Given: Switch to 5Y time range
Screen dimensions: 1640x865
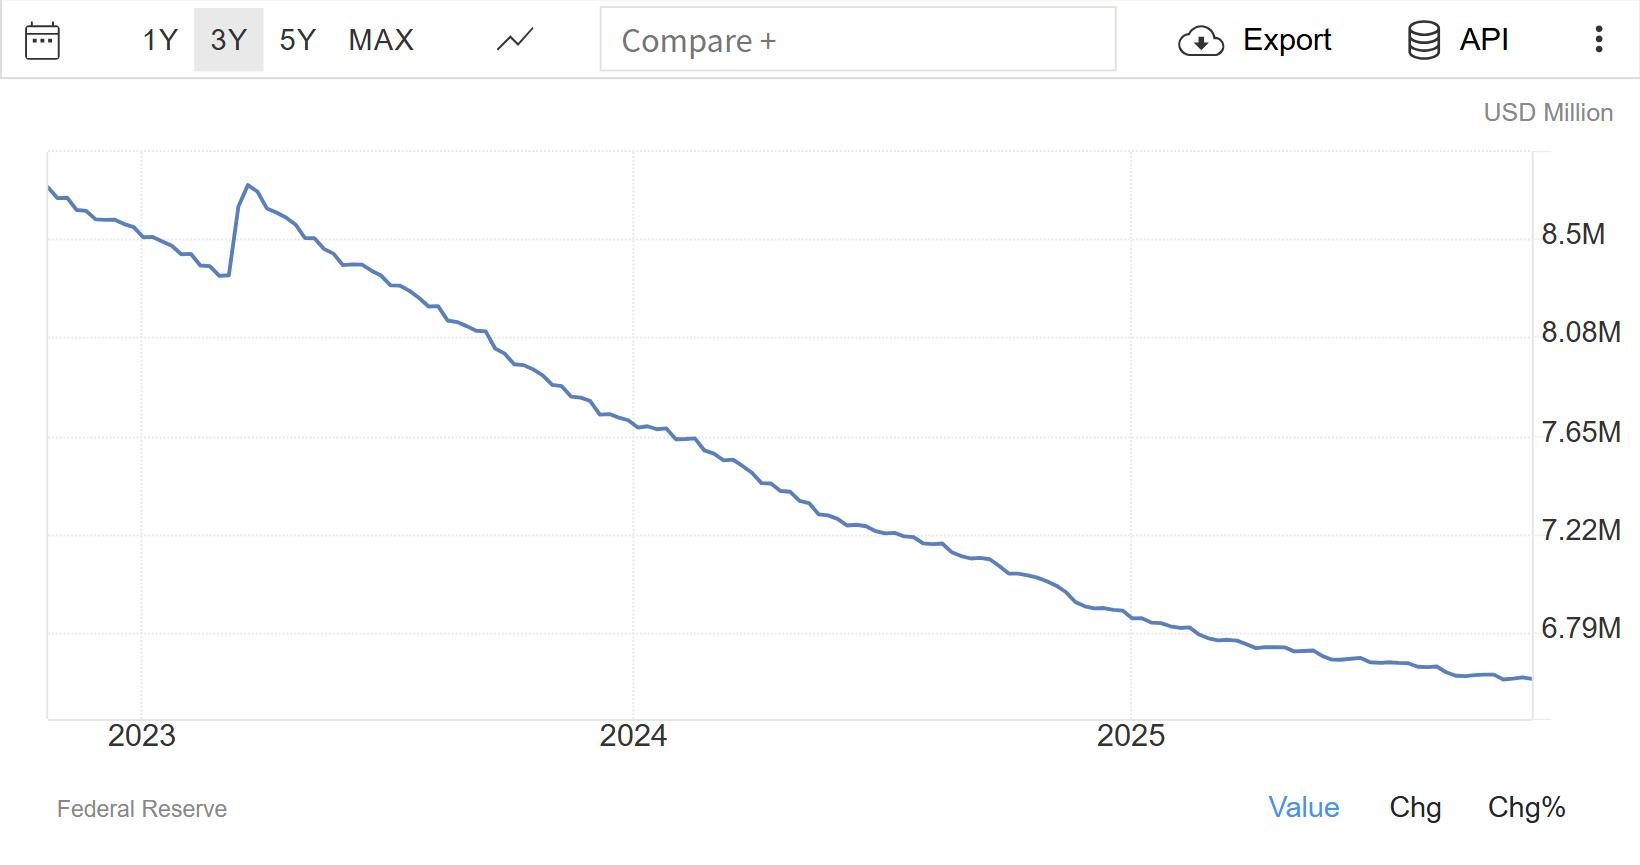Looking at the screenshot, I should tap(297, 40).
